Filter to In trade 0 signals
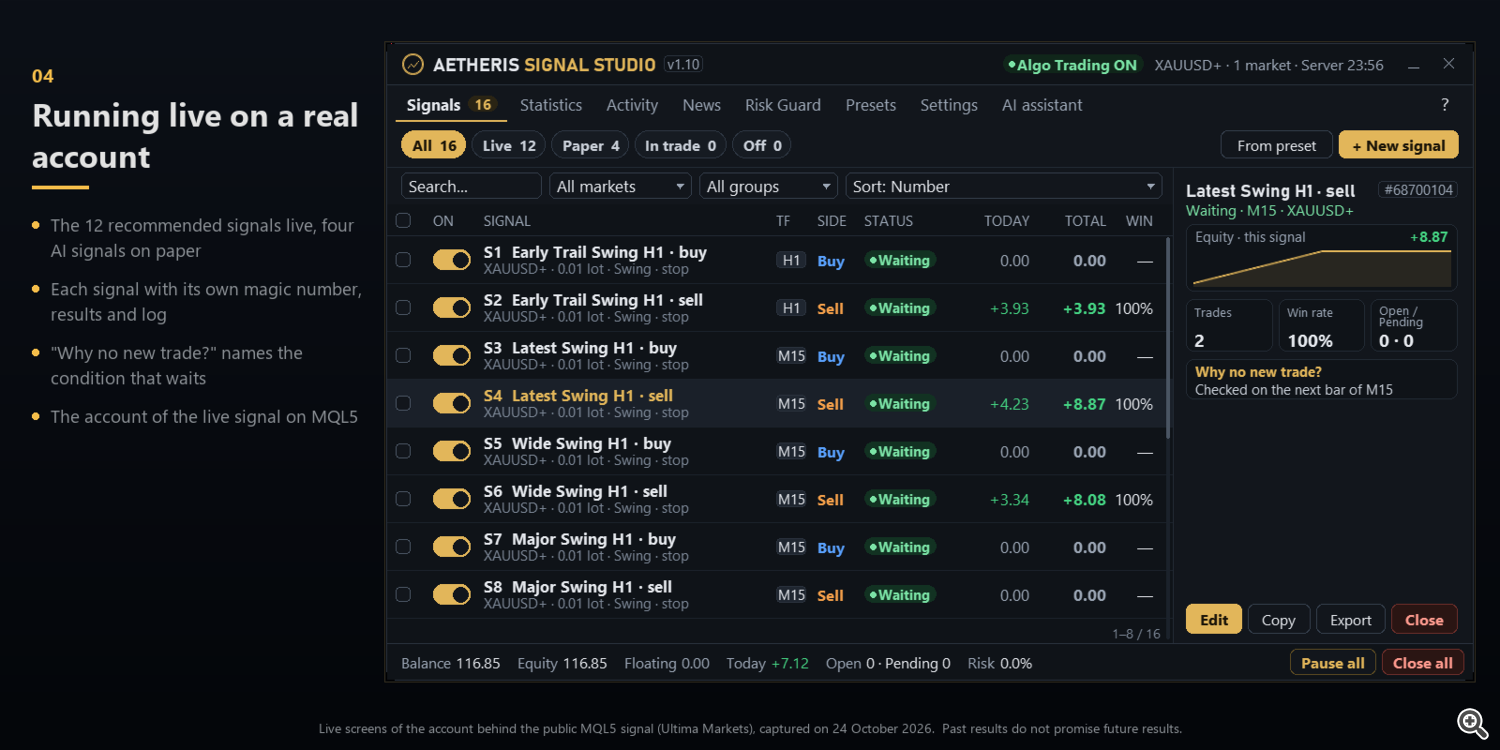 tap(680, 145)
